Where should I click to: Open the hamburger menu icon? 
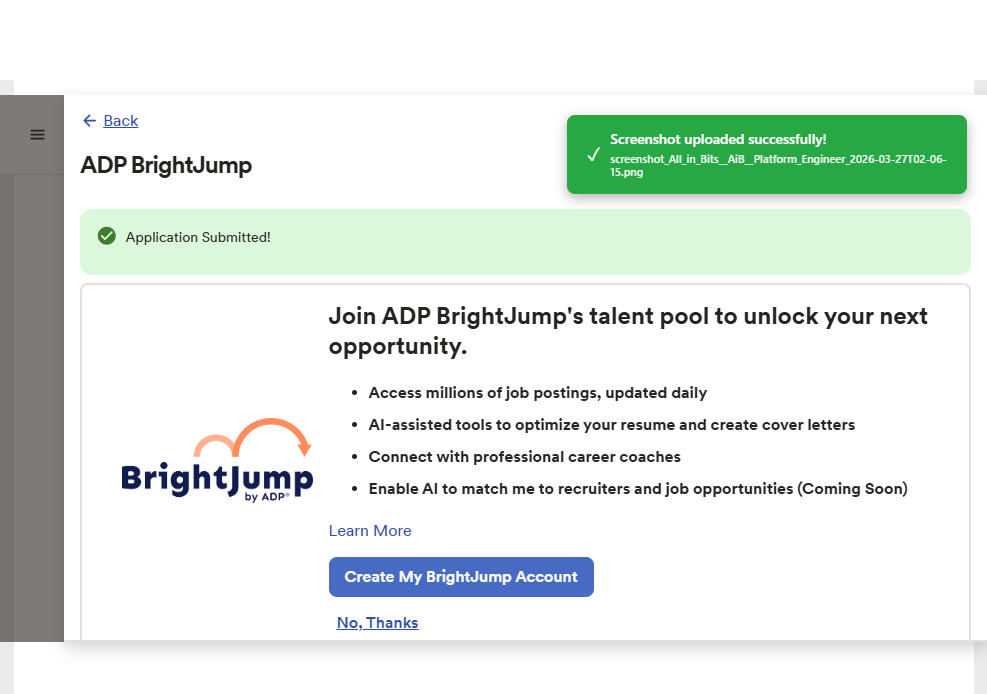(37, 135)
